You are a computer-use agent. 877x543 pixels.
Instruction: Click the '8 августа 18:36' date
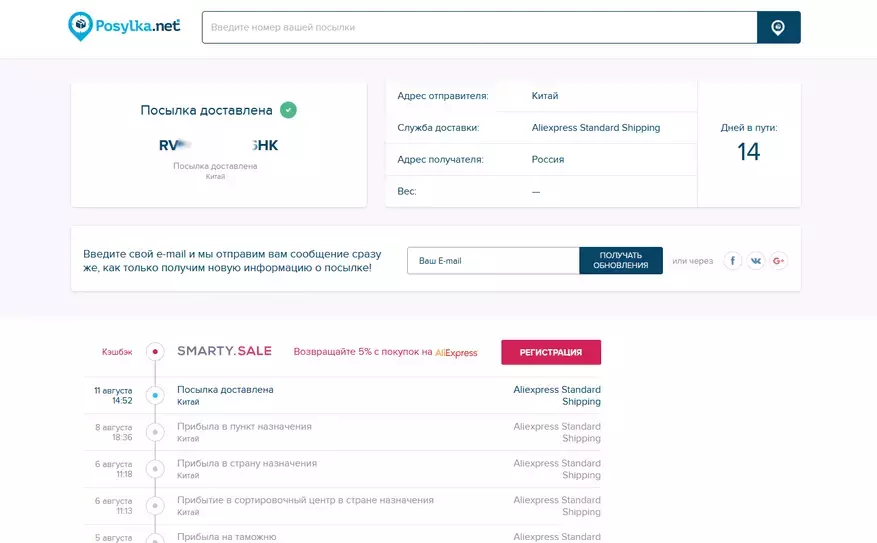[114, 432]
